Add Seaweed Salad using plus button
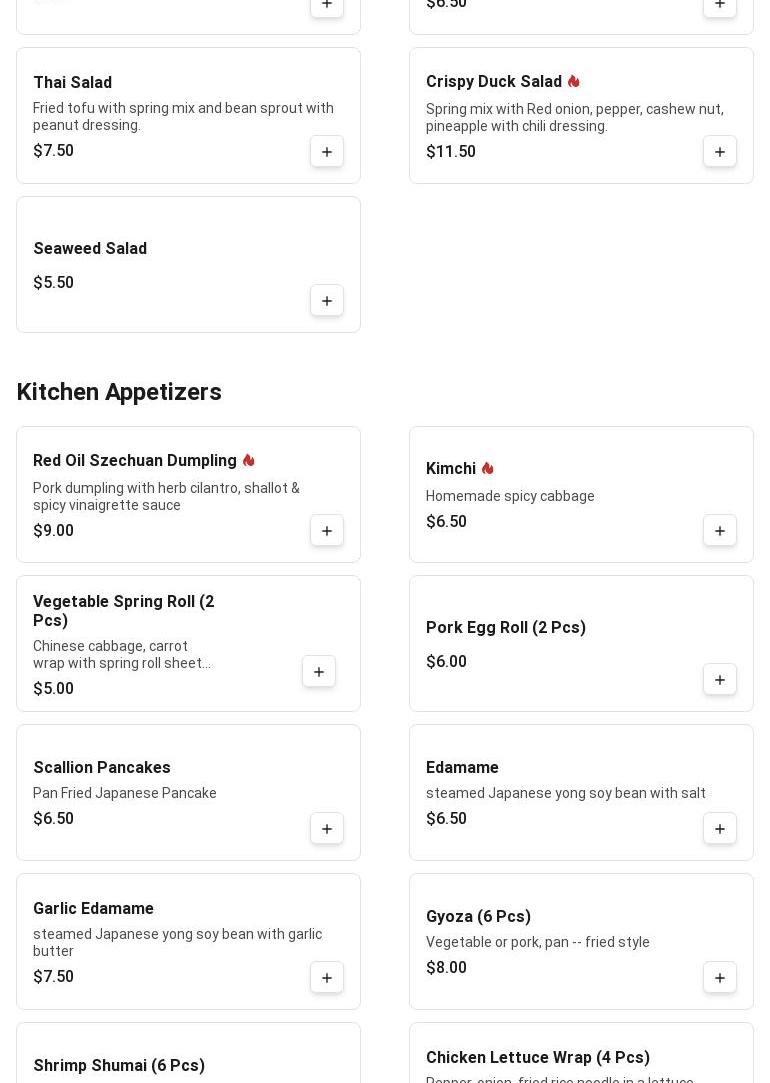This screenshot has height=1083, width=770. pos(327,300)
